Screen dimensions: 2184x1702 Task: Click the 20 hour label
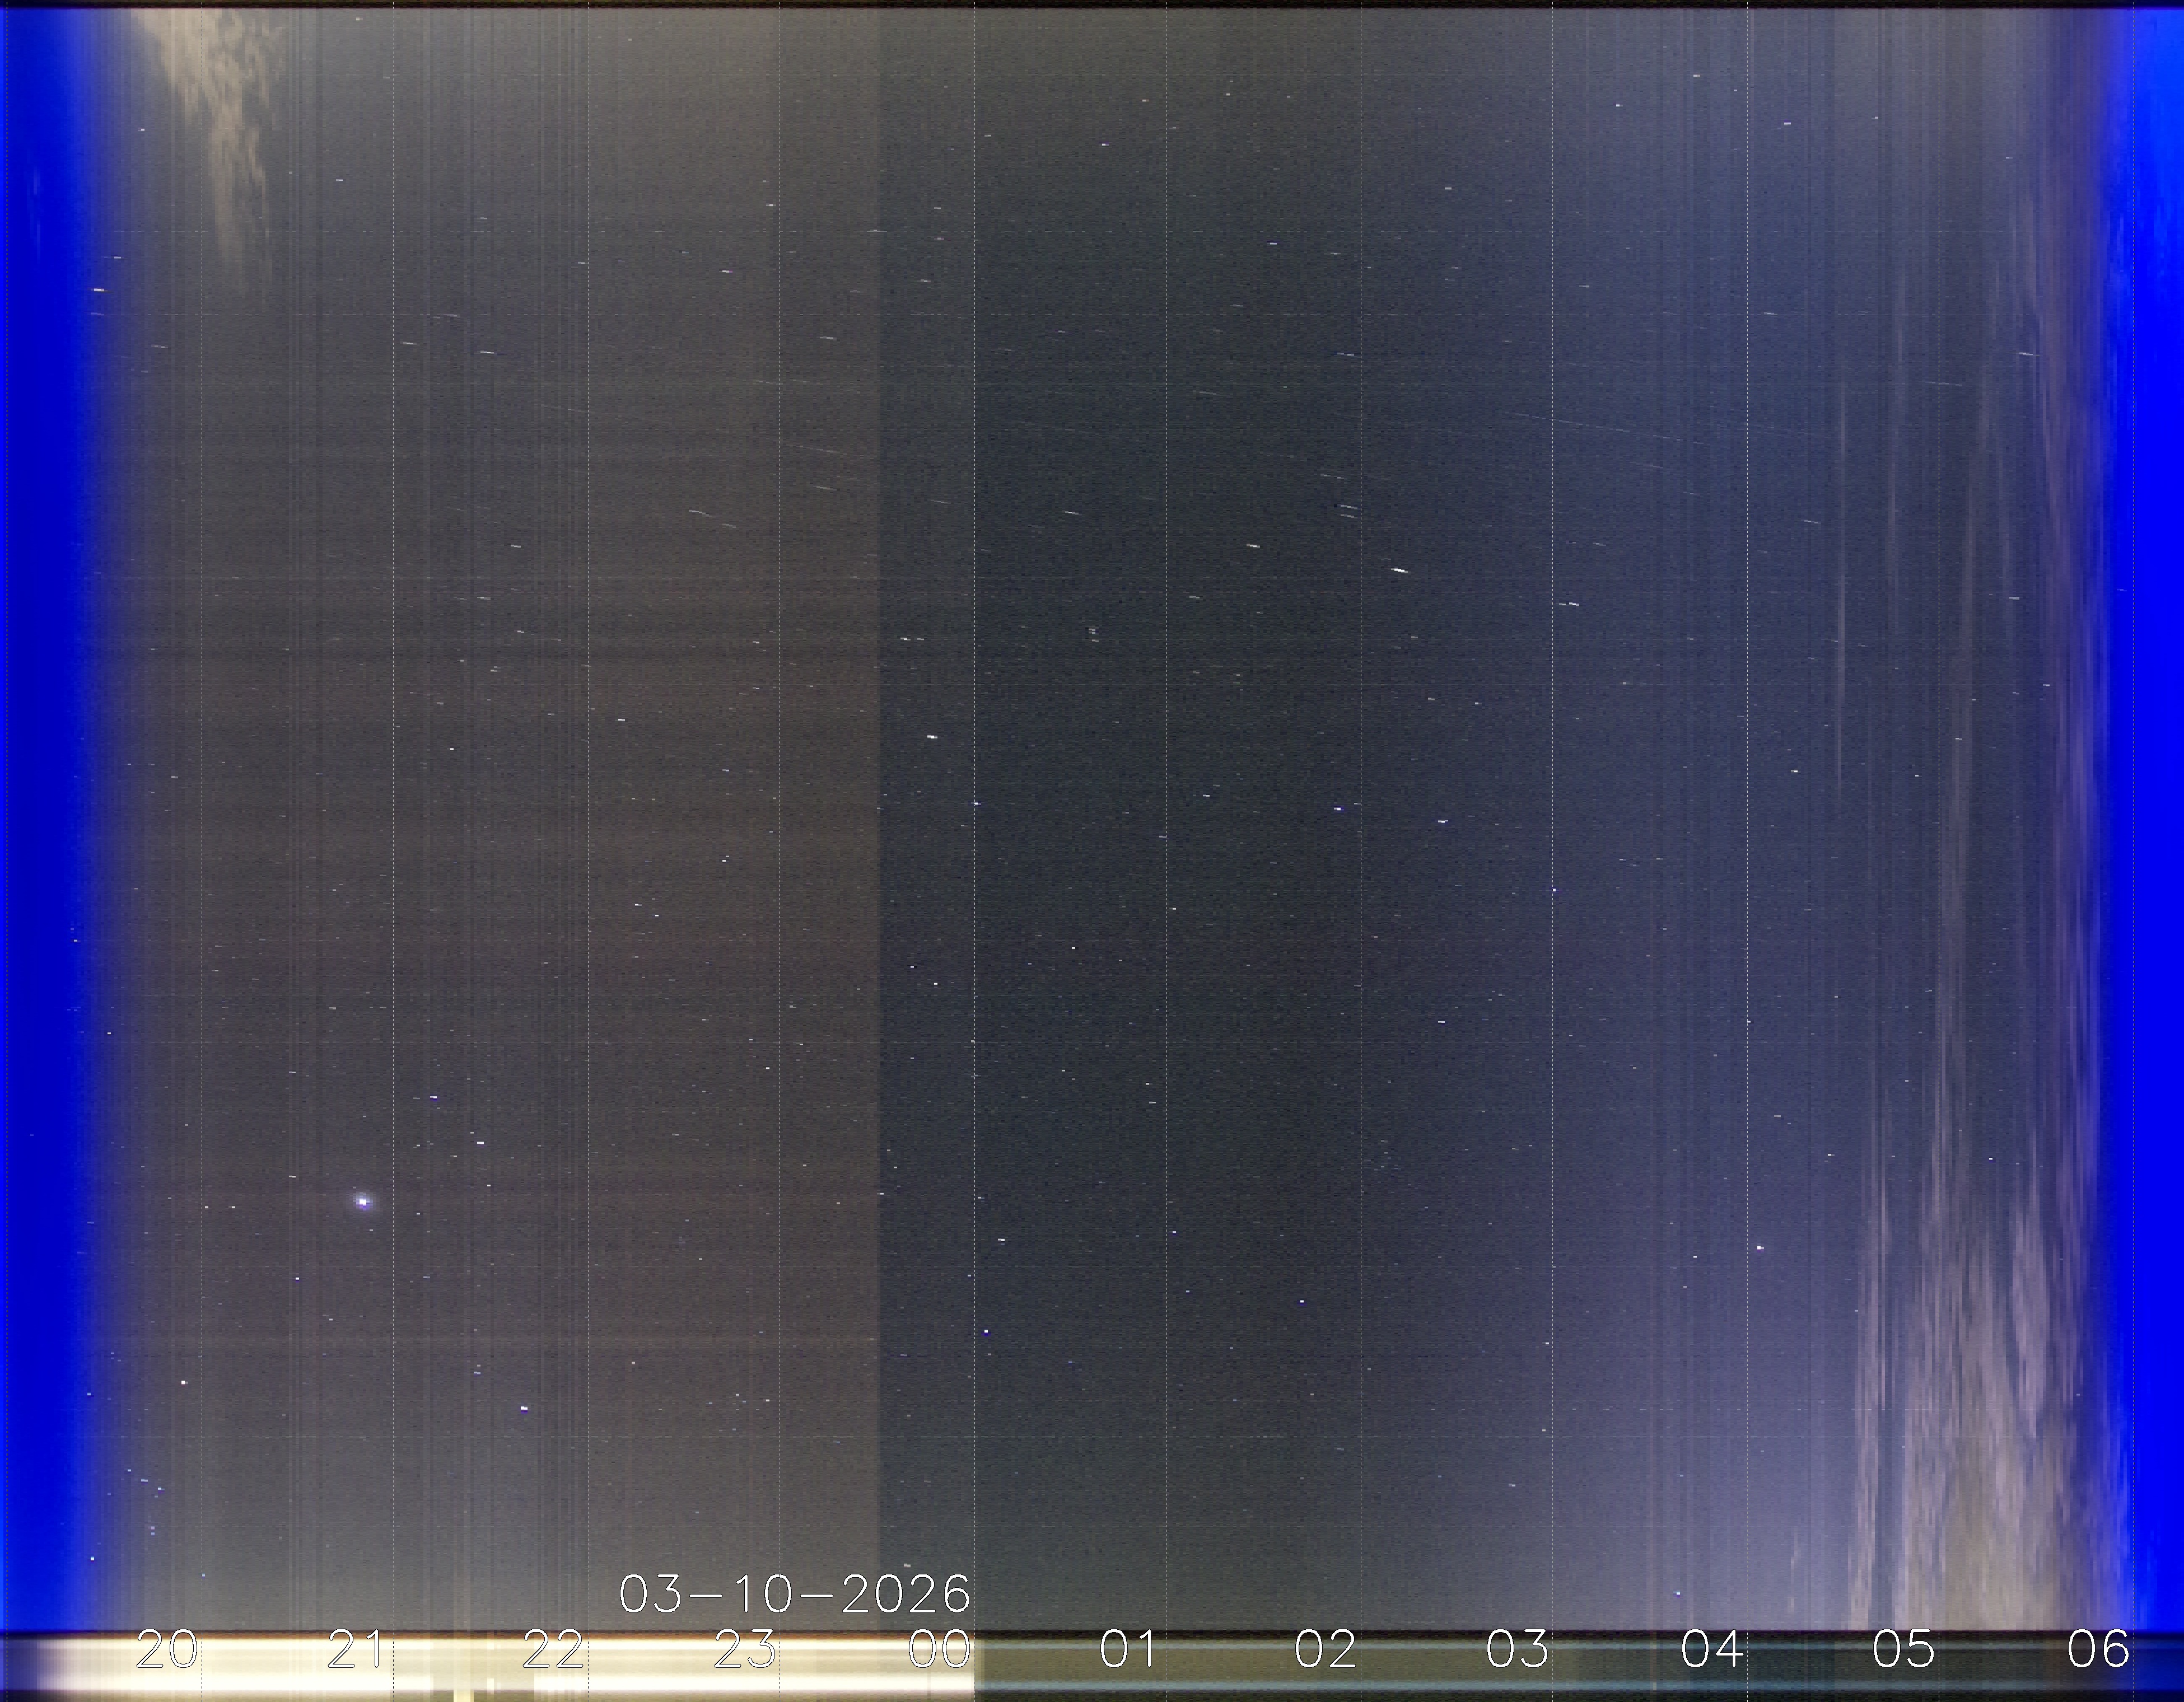pyautogui.click(x=166, y=1649)
